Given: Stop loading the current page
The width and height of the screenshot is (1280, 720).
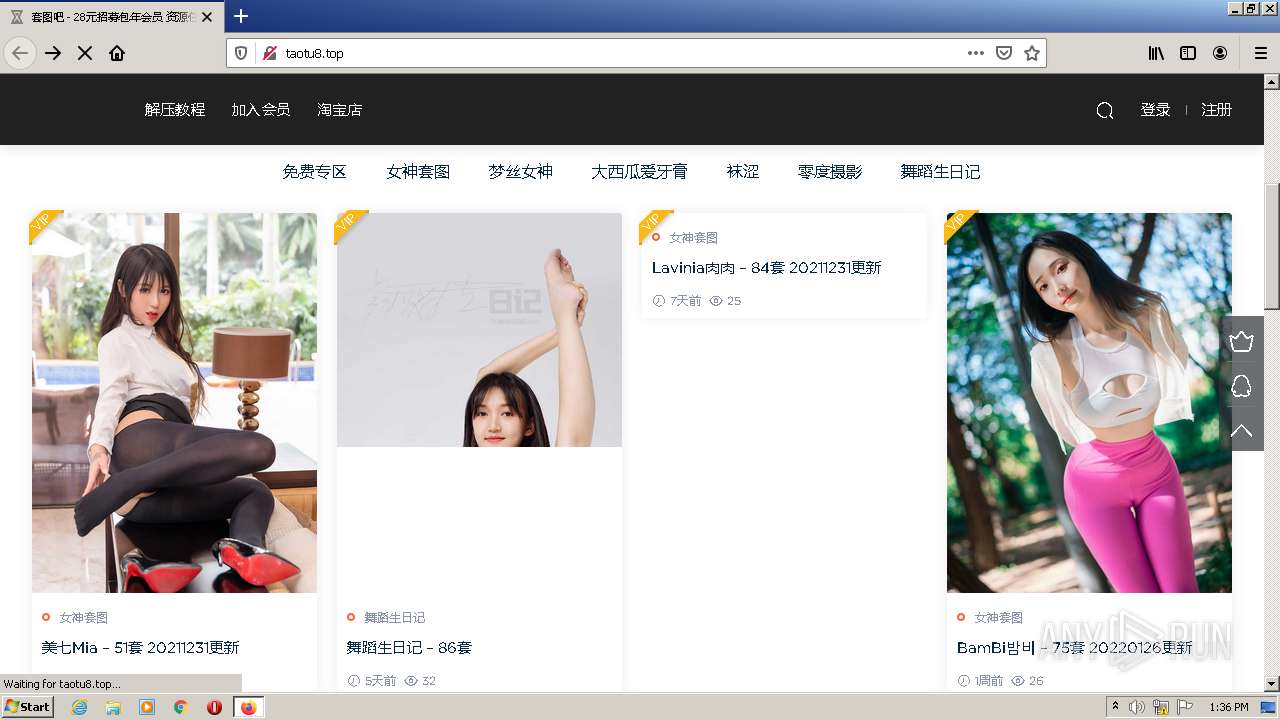Looking at the screenshot, I should [x=85, y=53].
